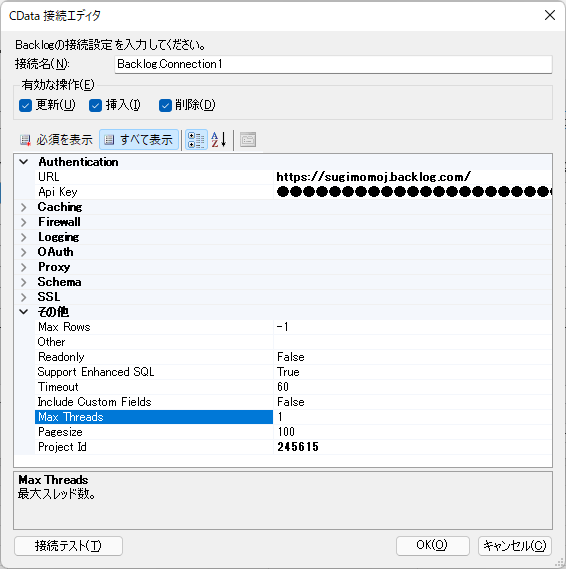This screenshot has width=566, height=569.
Task: Expand the Caching section
Action: pyautogui.click(x=24, y=207)
